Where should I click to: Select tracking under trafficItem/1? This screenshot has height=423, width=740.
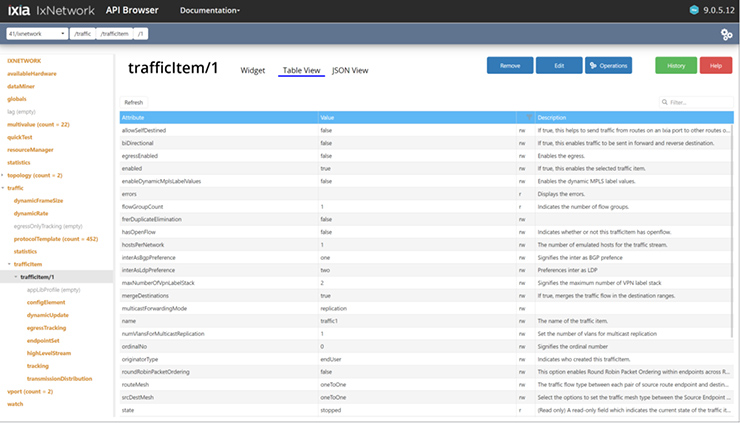(x=38, y=366)
